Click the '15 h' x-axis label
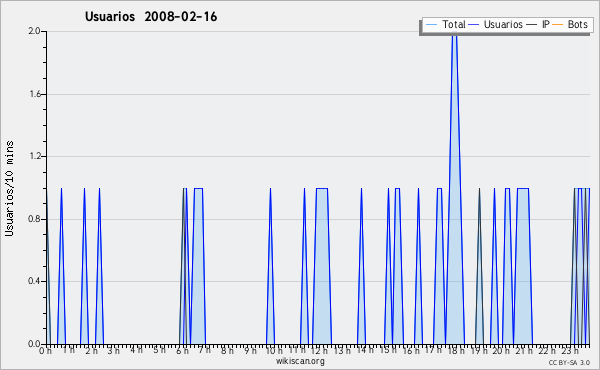 pos(388,350)
